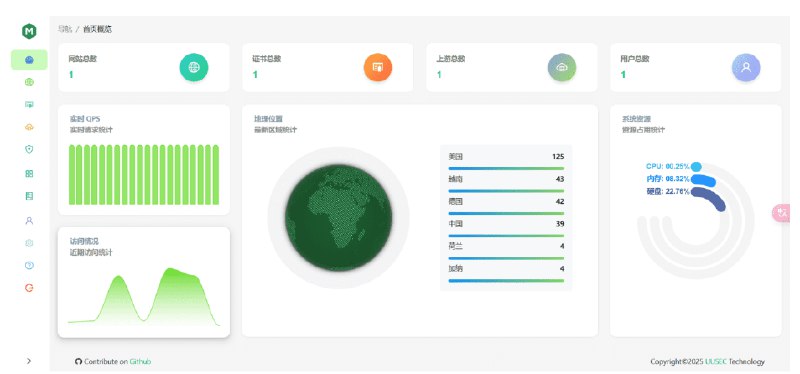Click the progress bar under 加纳
800x374 pixels.
coord(506,281)
